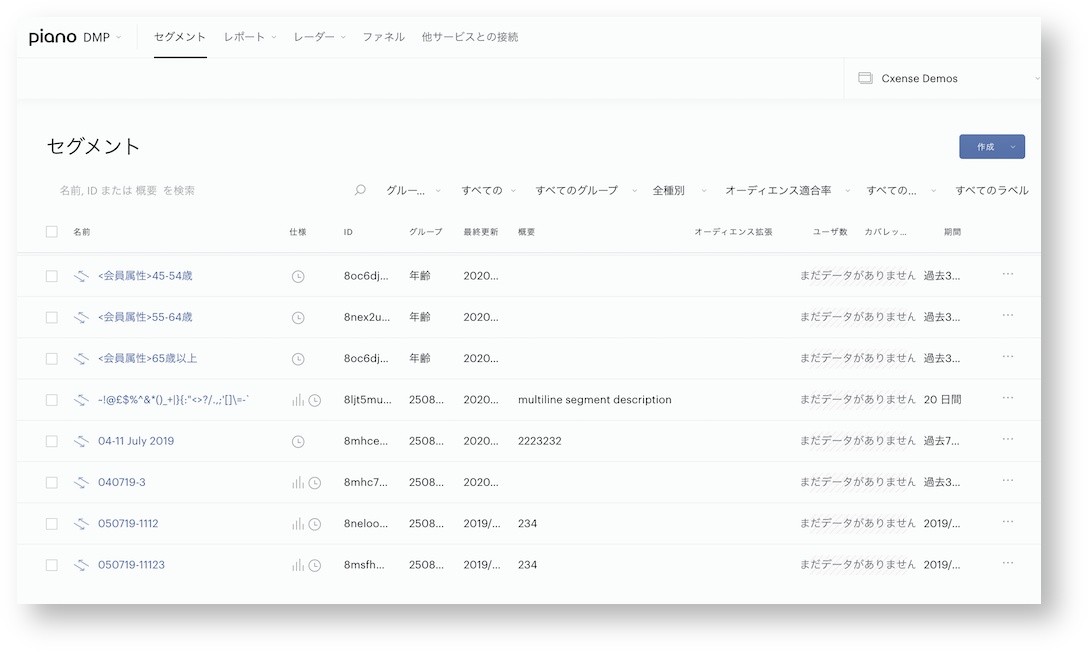Click the segment icon beside 050719-1112
Screen dimensions: 1089x652
81,524
